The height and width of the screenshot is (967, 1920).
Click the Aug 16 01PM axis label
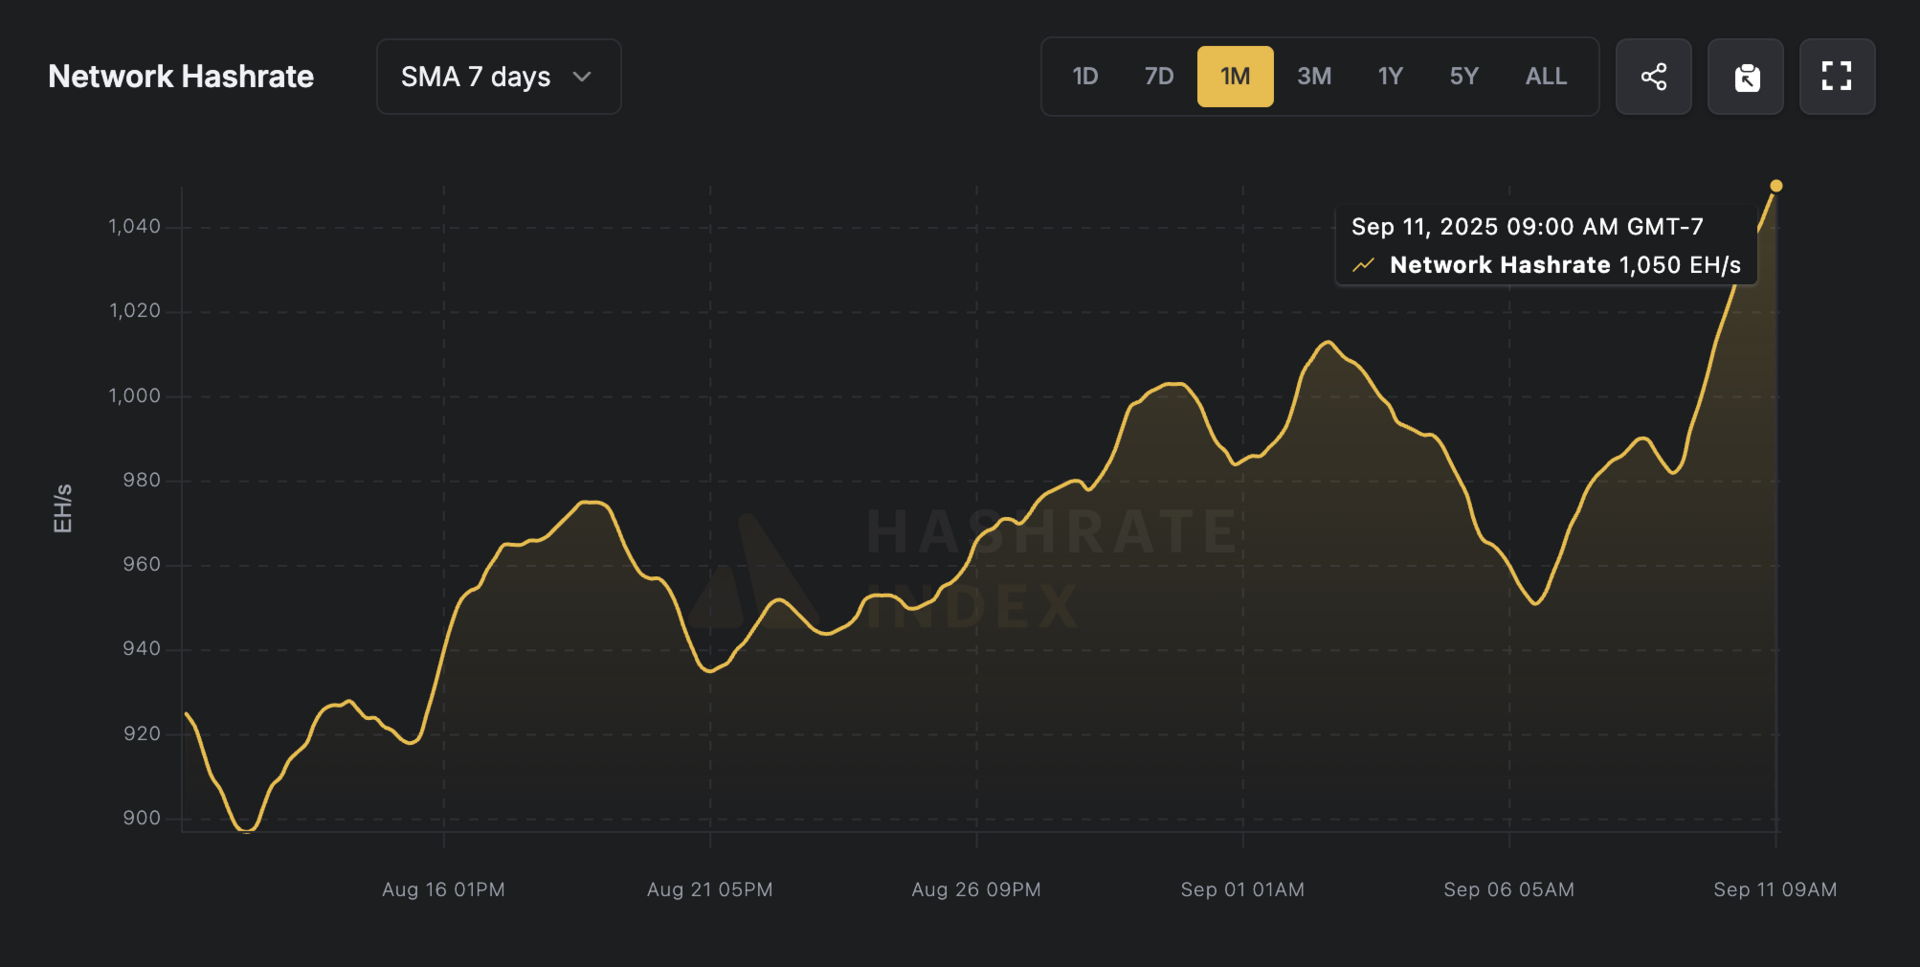coord(443,889)
